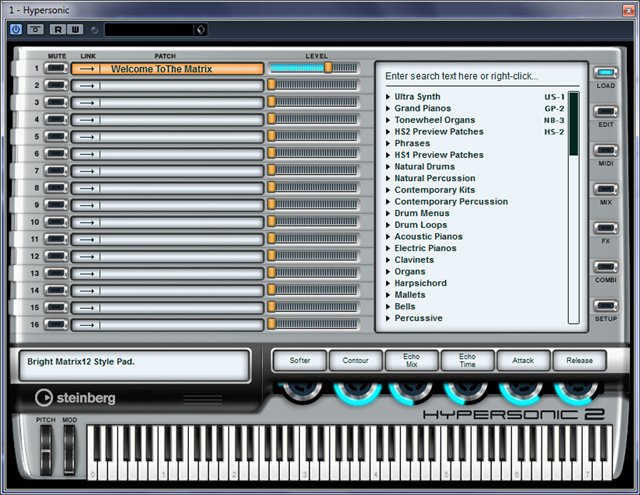Expand the Ultra Synth category
Image resolution: width=640 pixels, height=495 pixels.
pyautogui.click(x=388, y=97)
